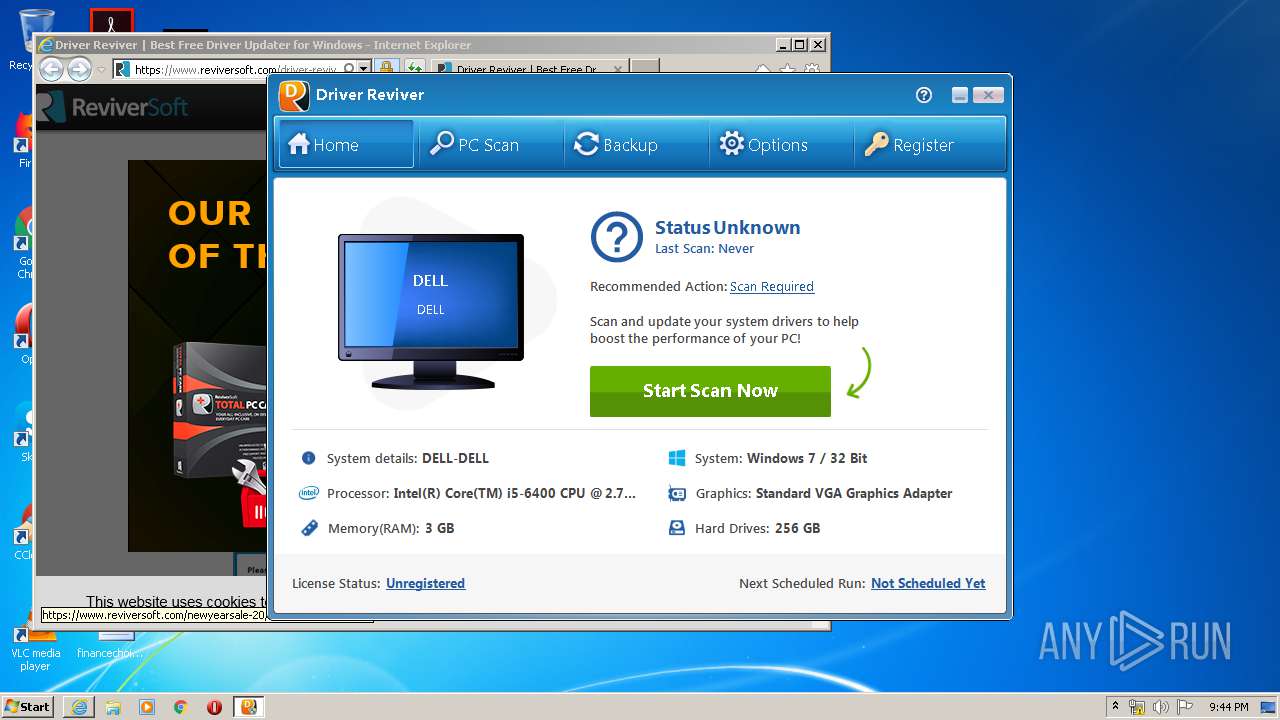Select the Driver Reviver browser tab

coord(528,69)
